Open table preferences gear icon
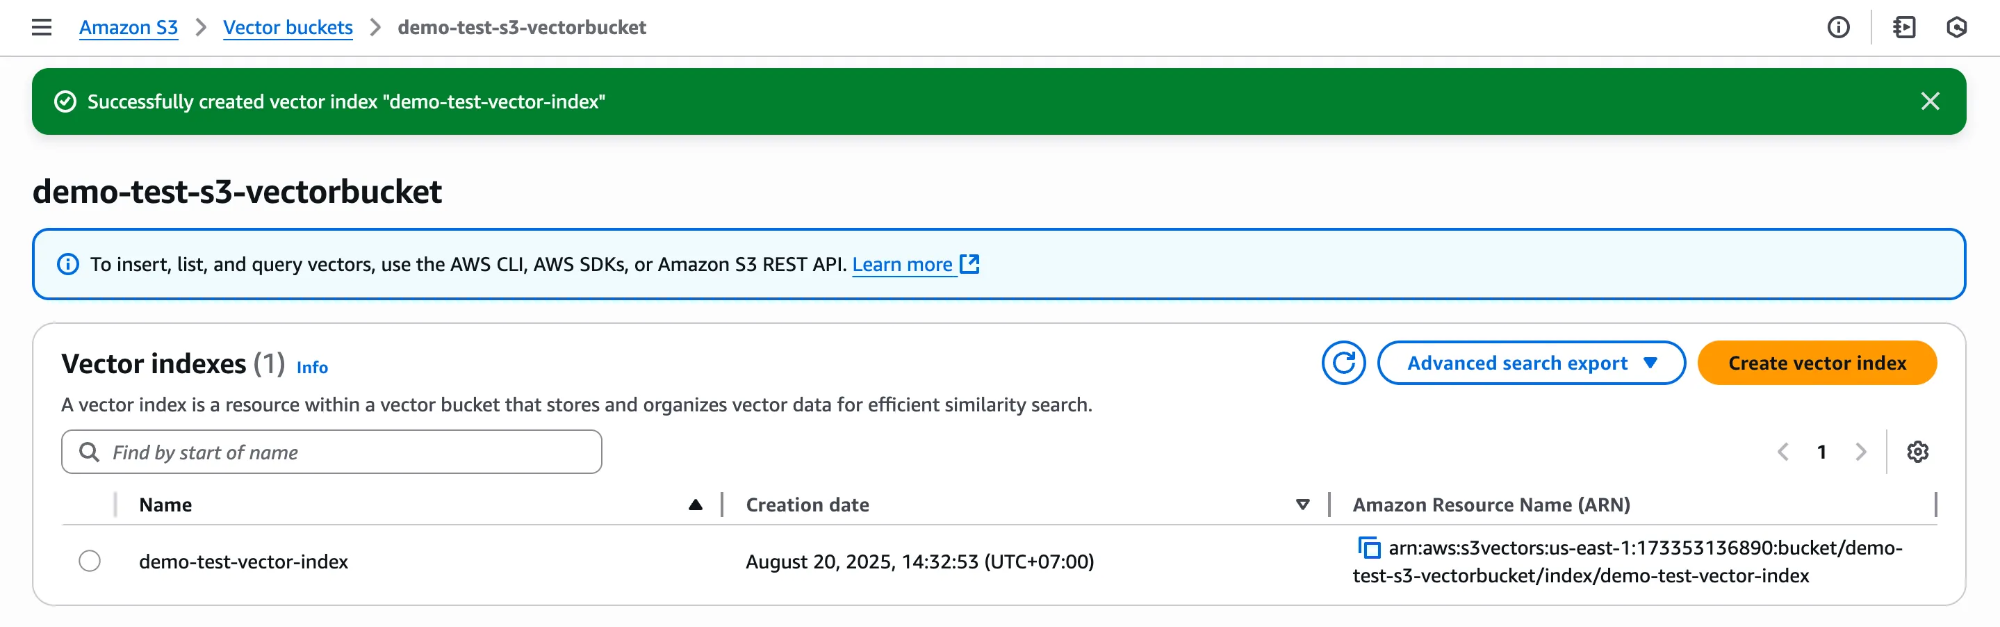 click(x=1917, y=452)
